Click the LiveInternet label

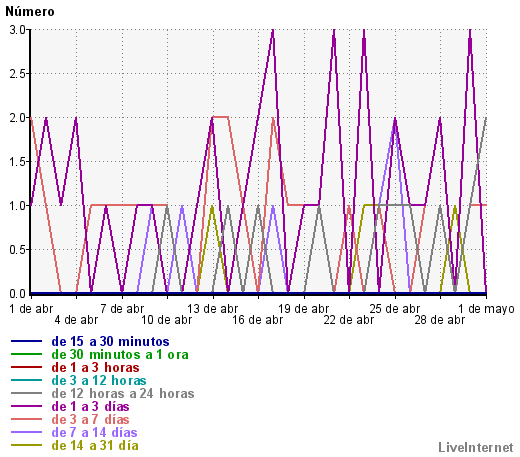(x=476, y=447)
